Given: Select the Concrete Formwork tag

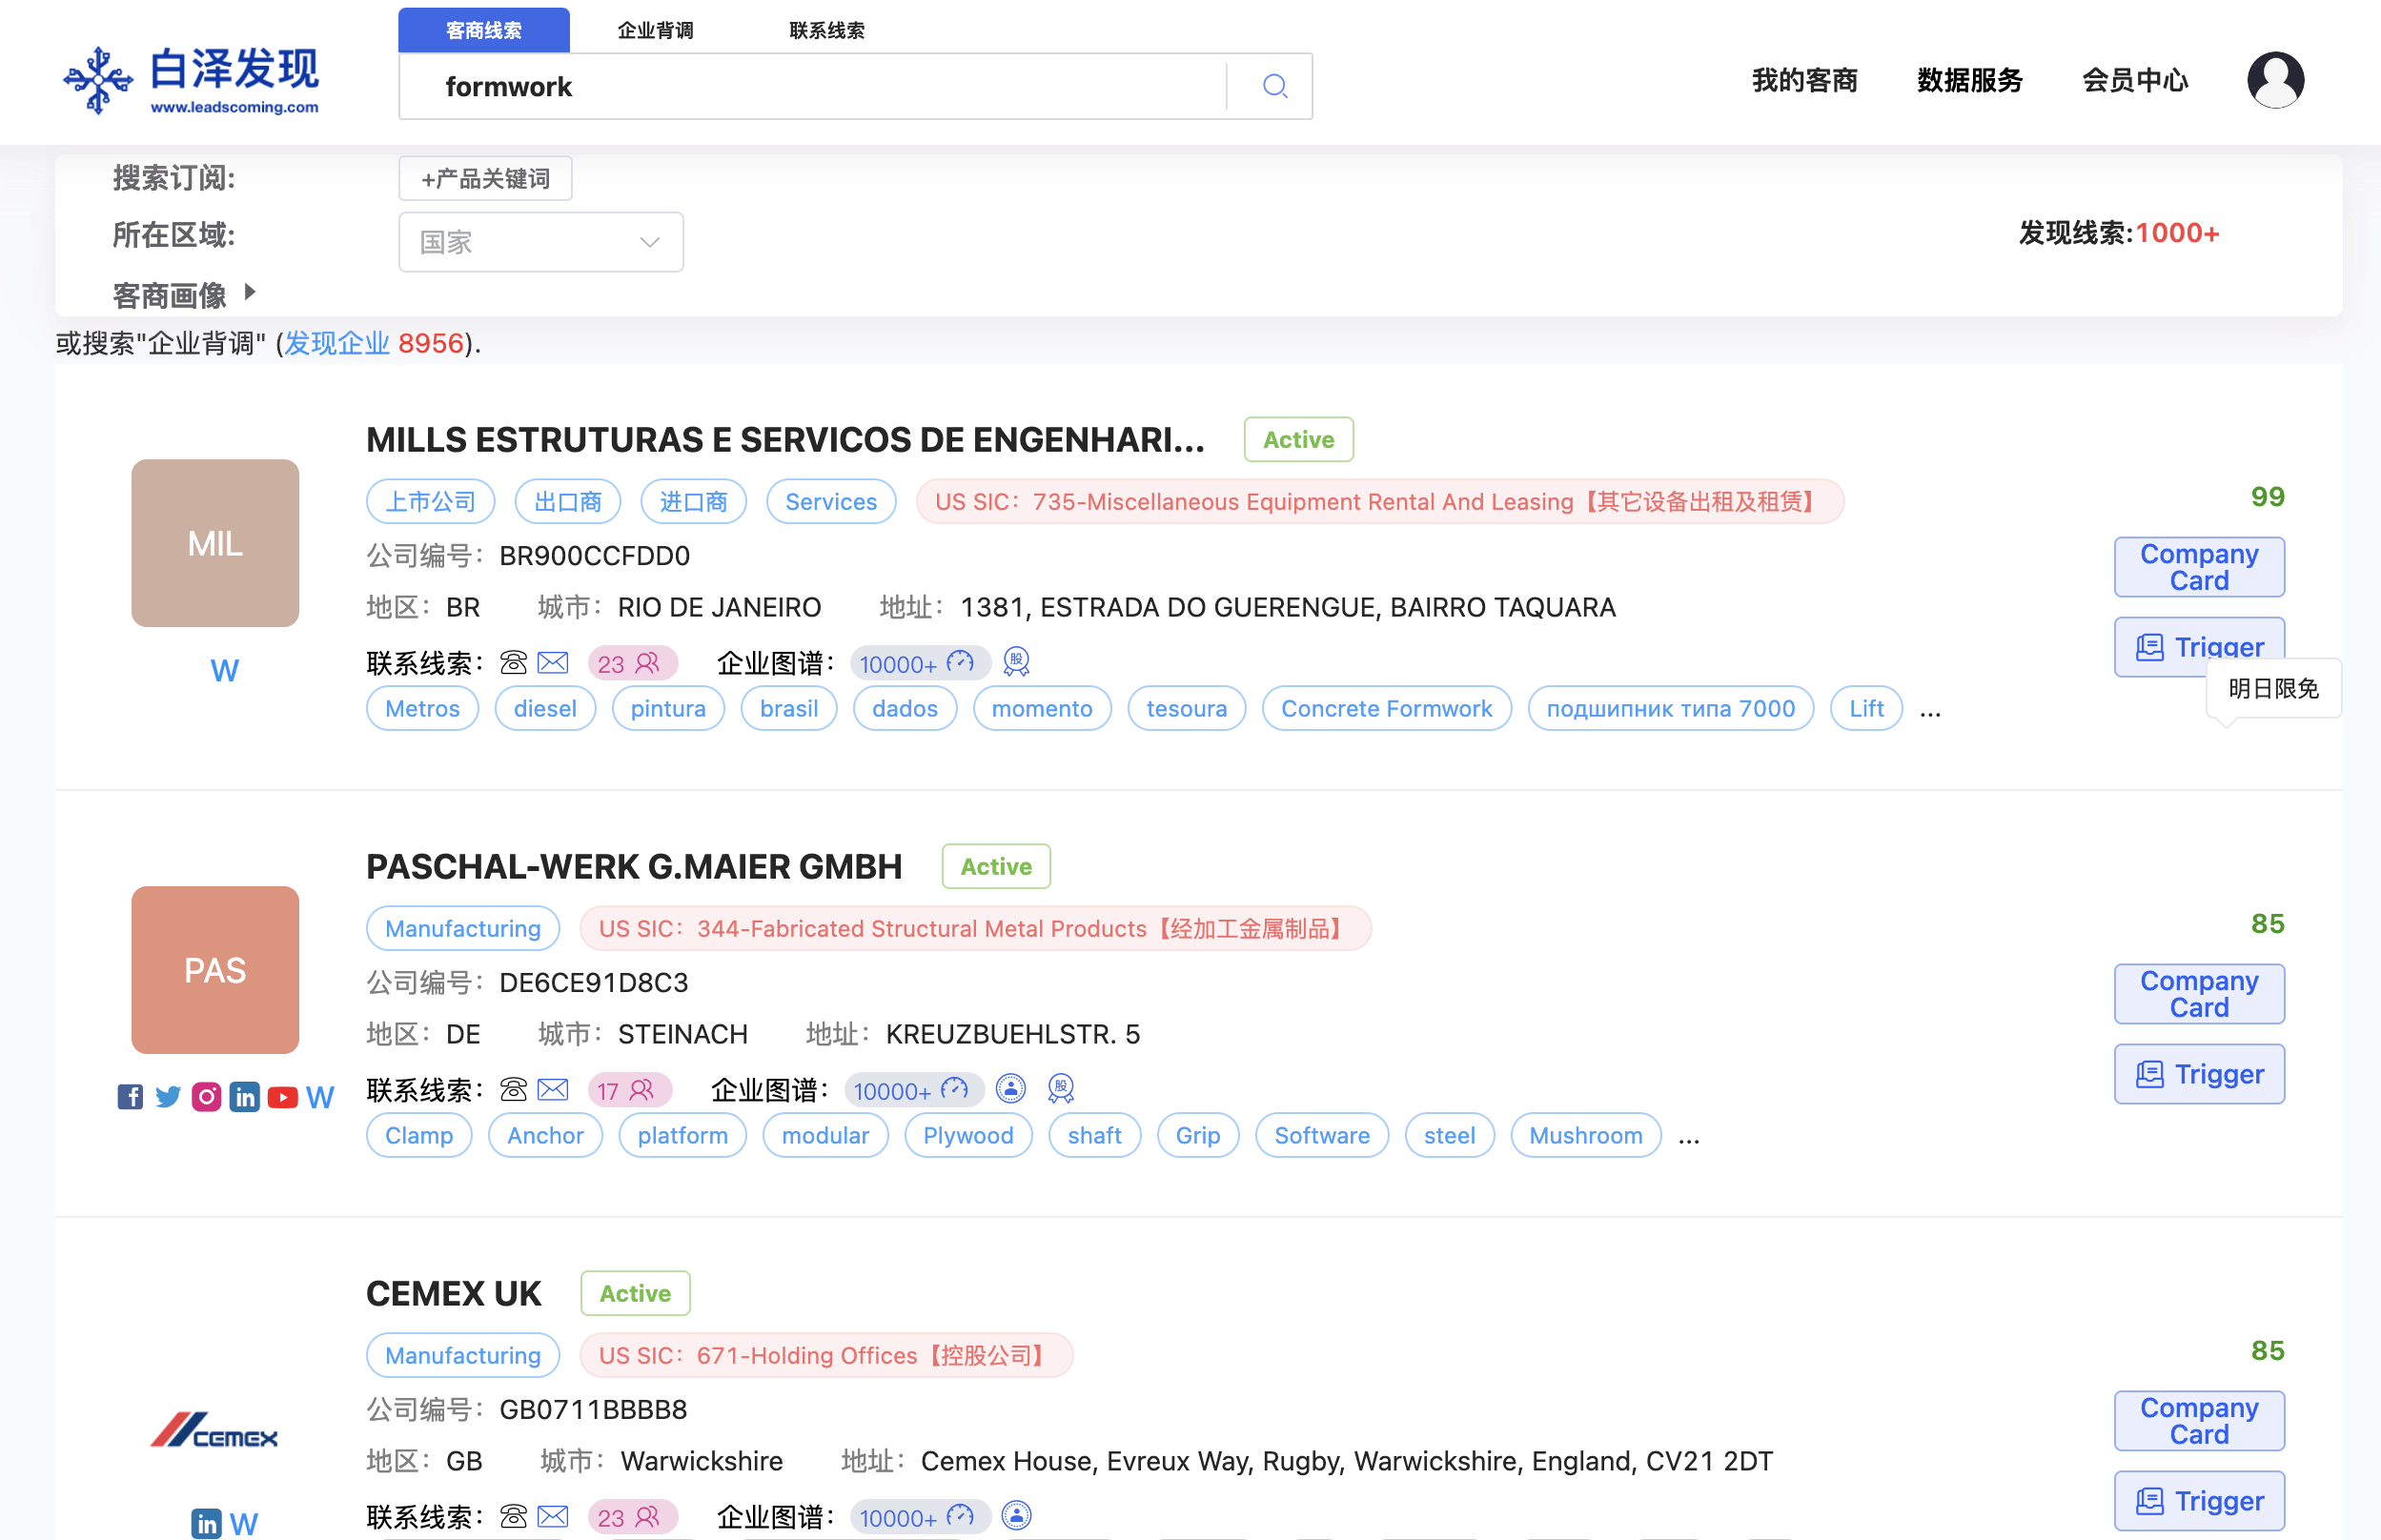Looking at the screenshot, I should (x=1386, y=708).
